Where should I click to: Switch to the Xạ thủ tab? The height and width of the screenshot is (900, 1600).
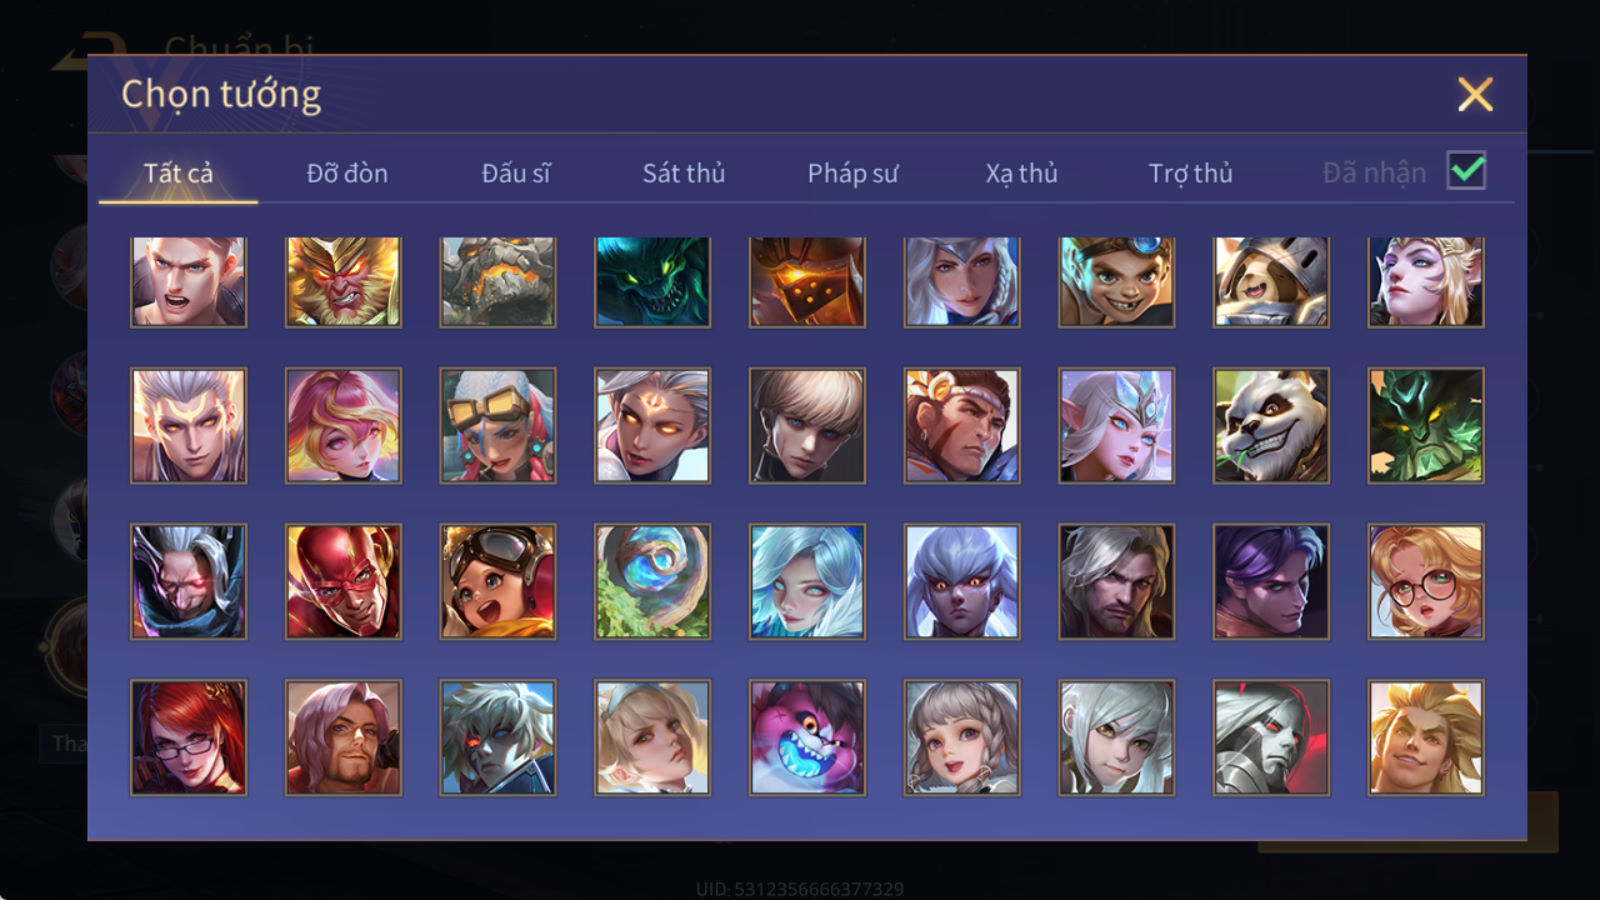coord(1021,173)
